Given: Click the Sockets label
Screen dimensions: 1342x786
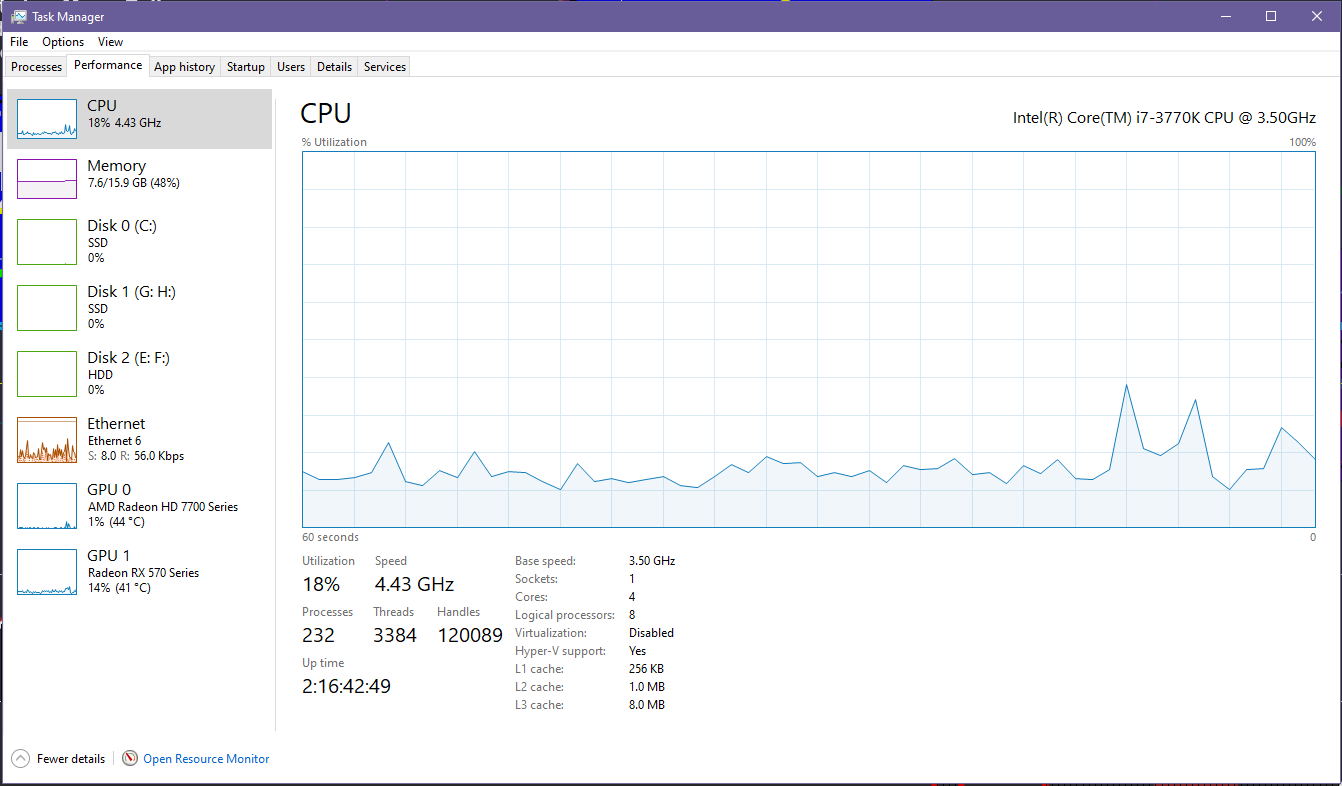Looking at the screenshot, I should pyautogui.click(x=536, y=579).
